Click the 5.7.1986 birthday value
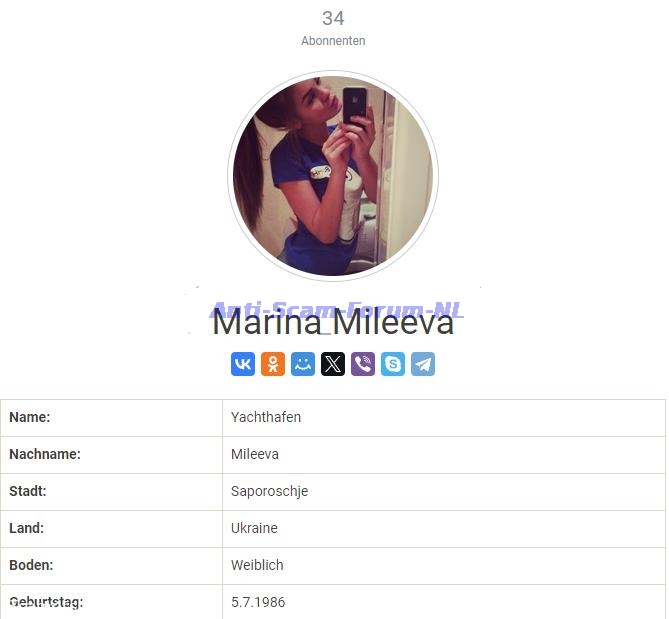This screenshot has width=669, height=619. pyautogui.click(x=258, y=602)
